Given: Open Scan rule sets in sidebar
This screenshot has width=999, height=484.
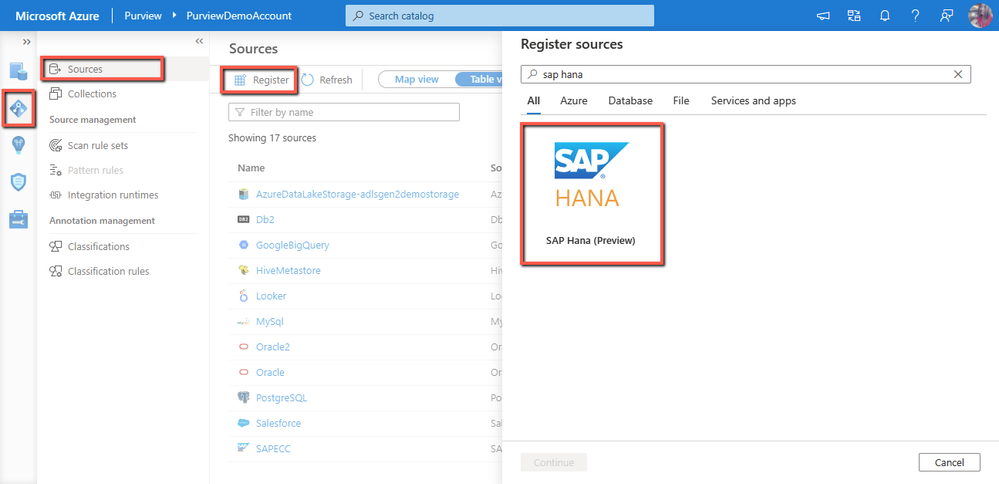Looking at the screenshot, I should tap(98, 145).
